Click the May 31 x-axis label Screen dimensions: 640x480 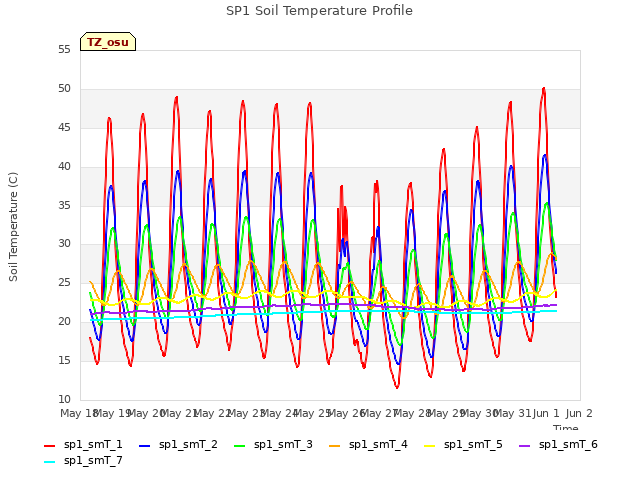point(513,413)
